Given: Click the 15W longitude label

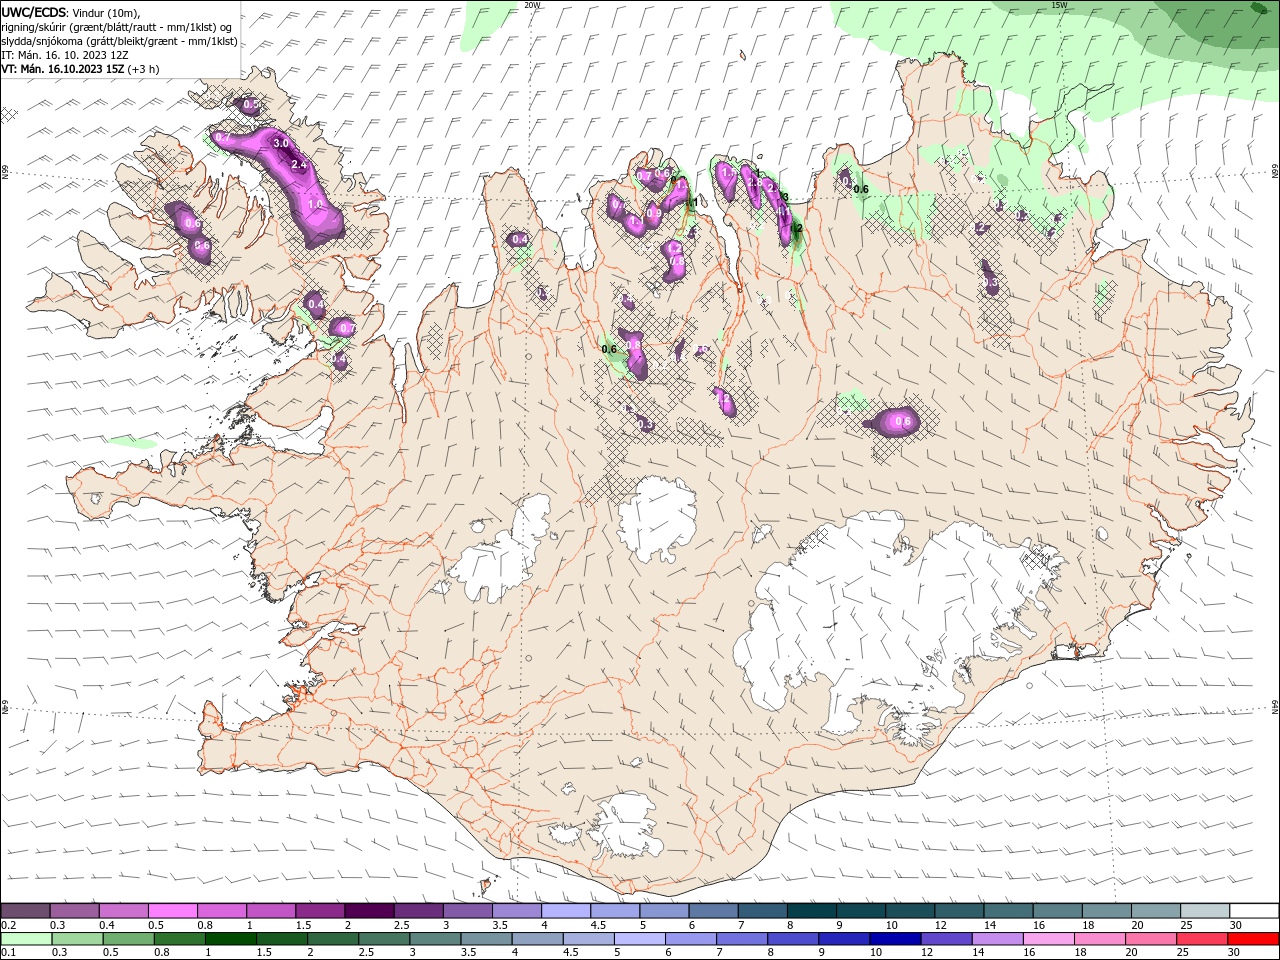Looking at the screenshot, I should pos(1059,5).
